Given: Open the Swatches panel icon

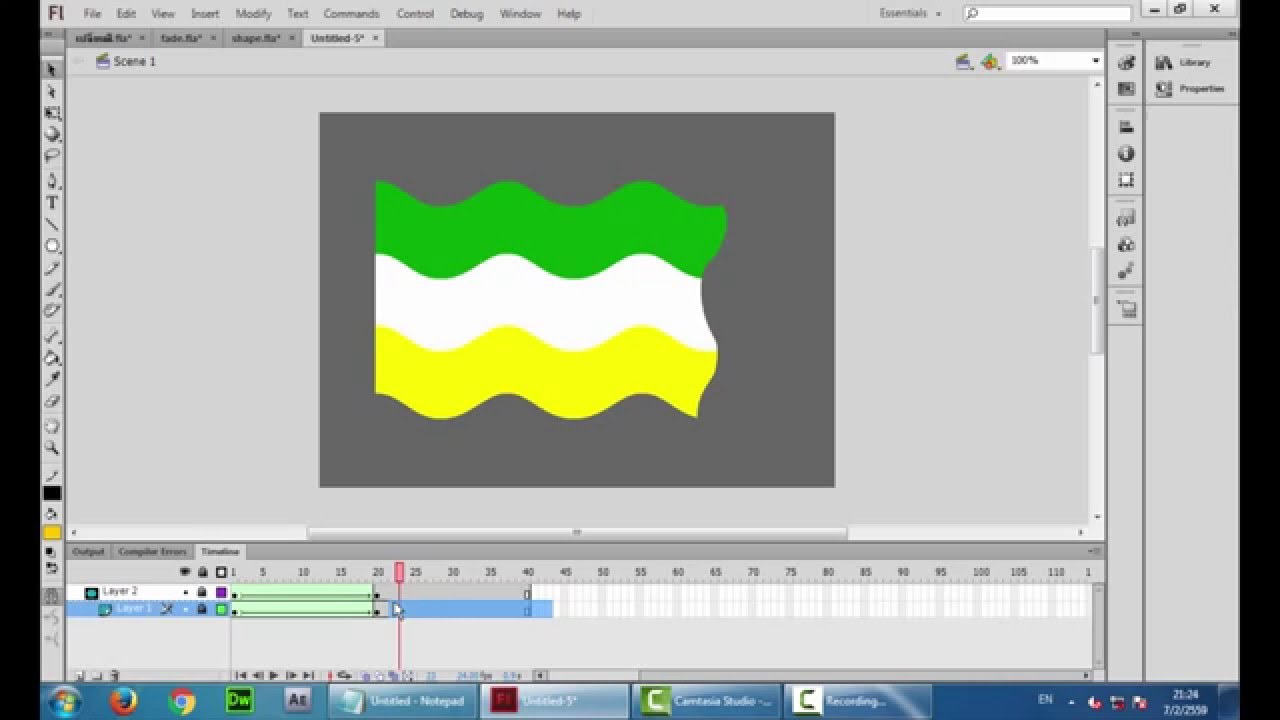Looking at the screenshot, I should point(1126,89).
